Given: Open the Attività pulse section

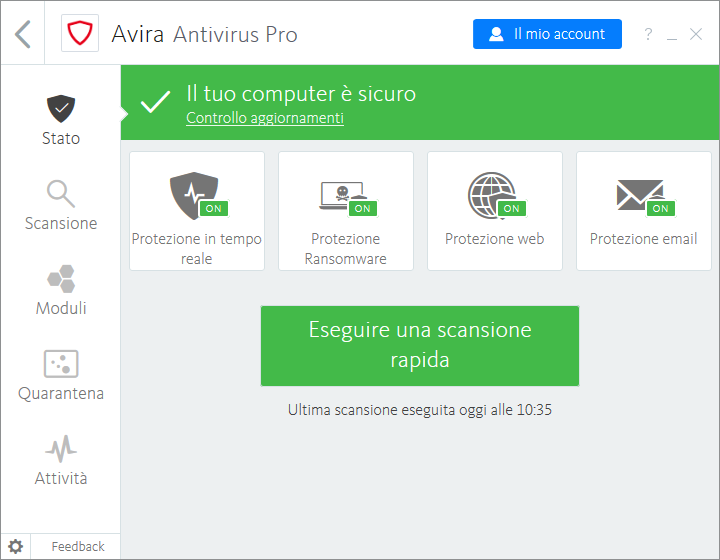Looking at the screenshot, I should pyautogui.click(x=61, y=460).
